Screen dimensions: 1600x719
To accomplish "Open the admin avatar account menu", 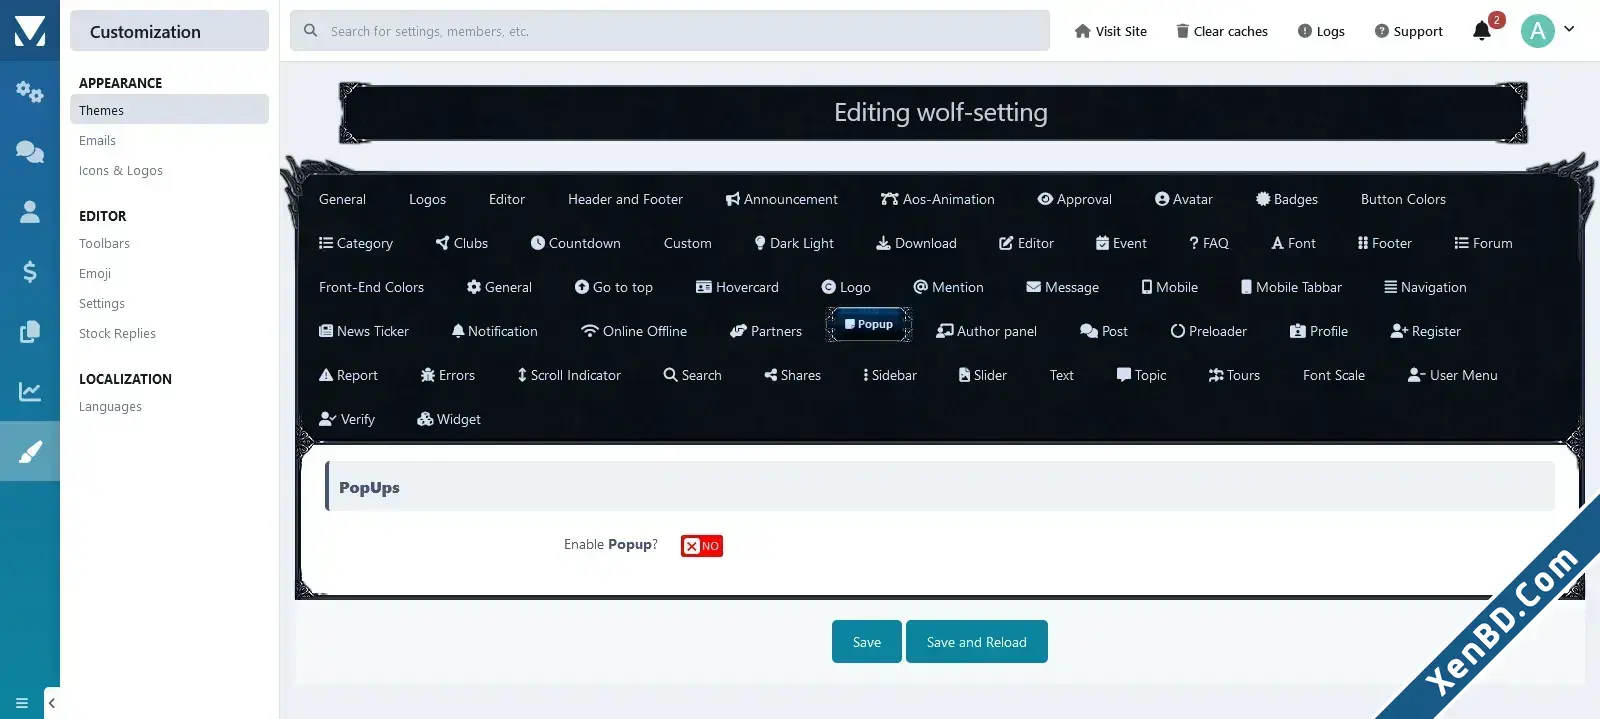I will coord(1547,31).
